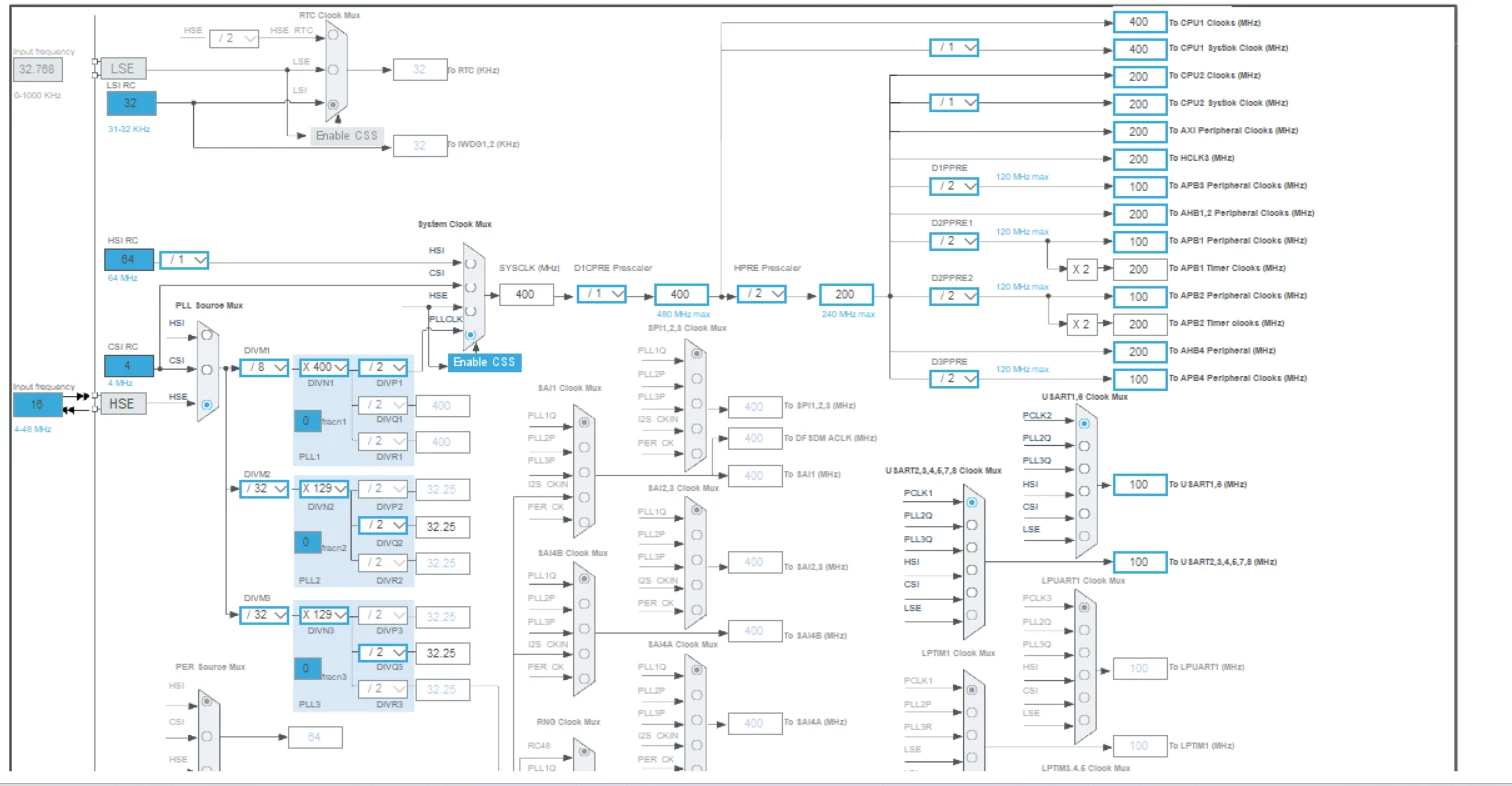Open the DIVM1 /8 dropdown
This screenshot has height=786, width=1512.
(x=265, y=367)
